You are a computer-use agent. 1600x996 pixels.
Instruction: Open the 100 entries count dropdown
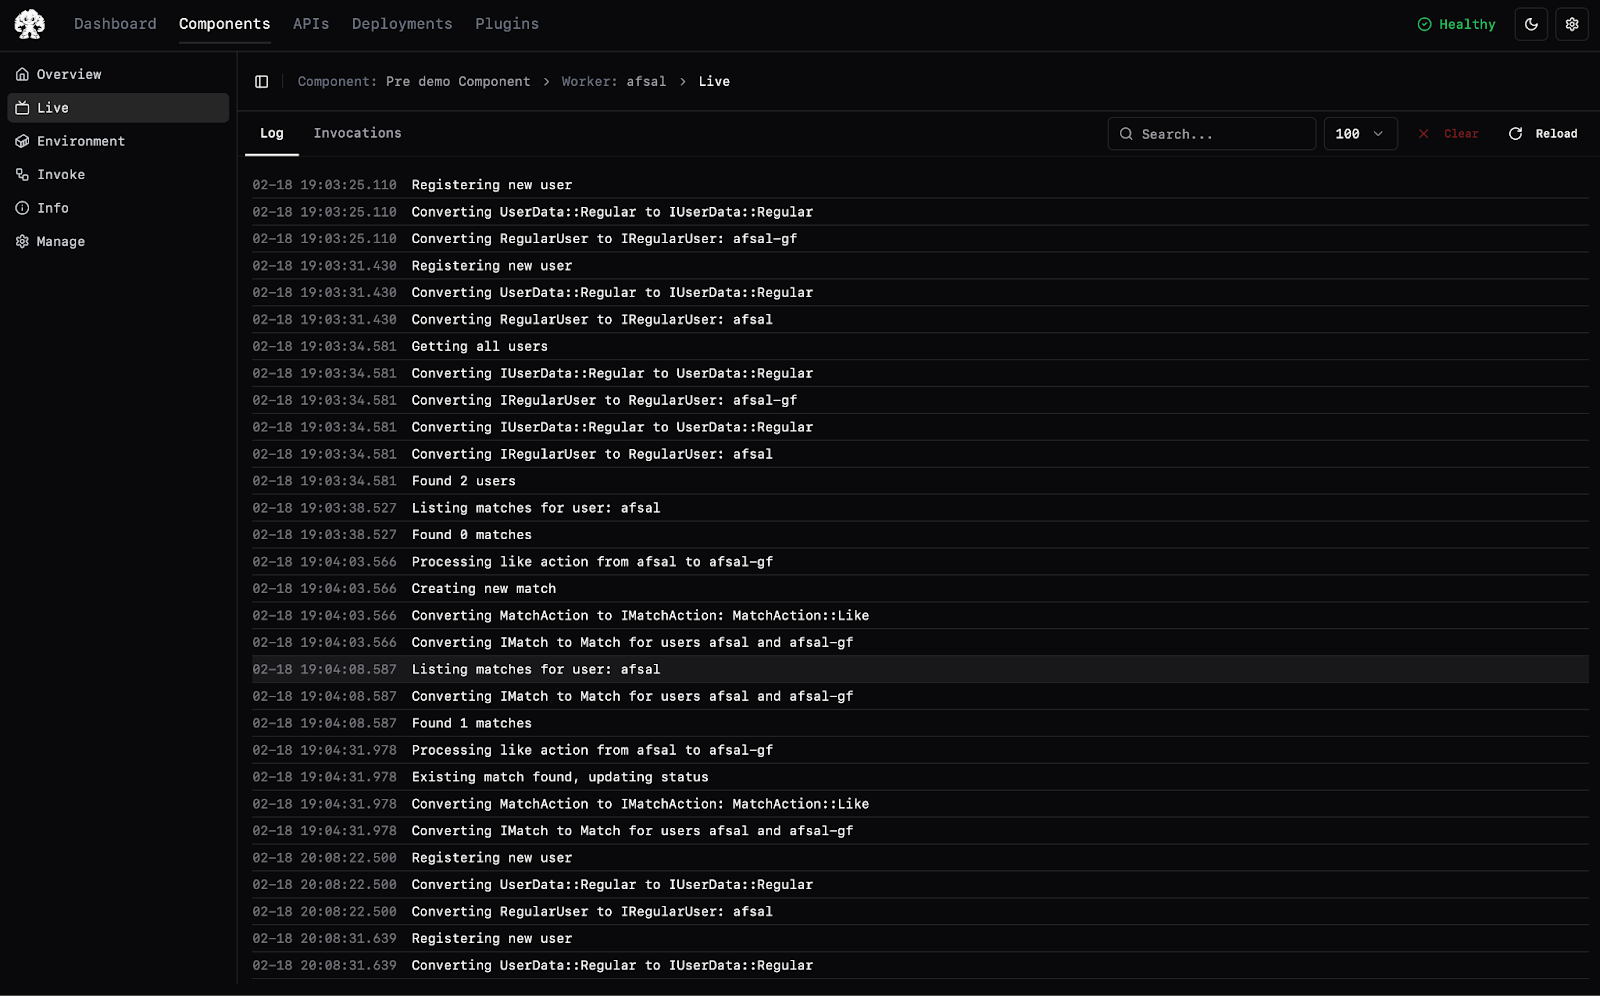[x=1360, y=134]
